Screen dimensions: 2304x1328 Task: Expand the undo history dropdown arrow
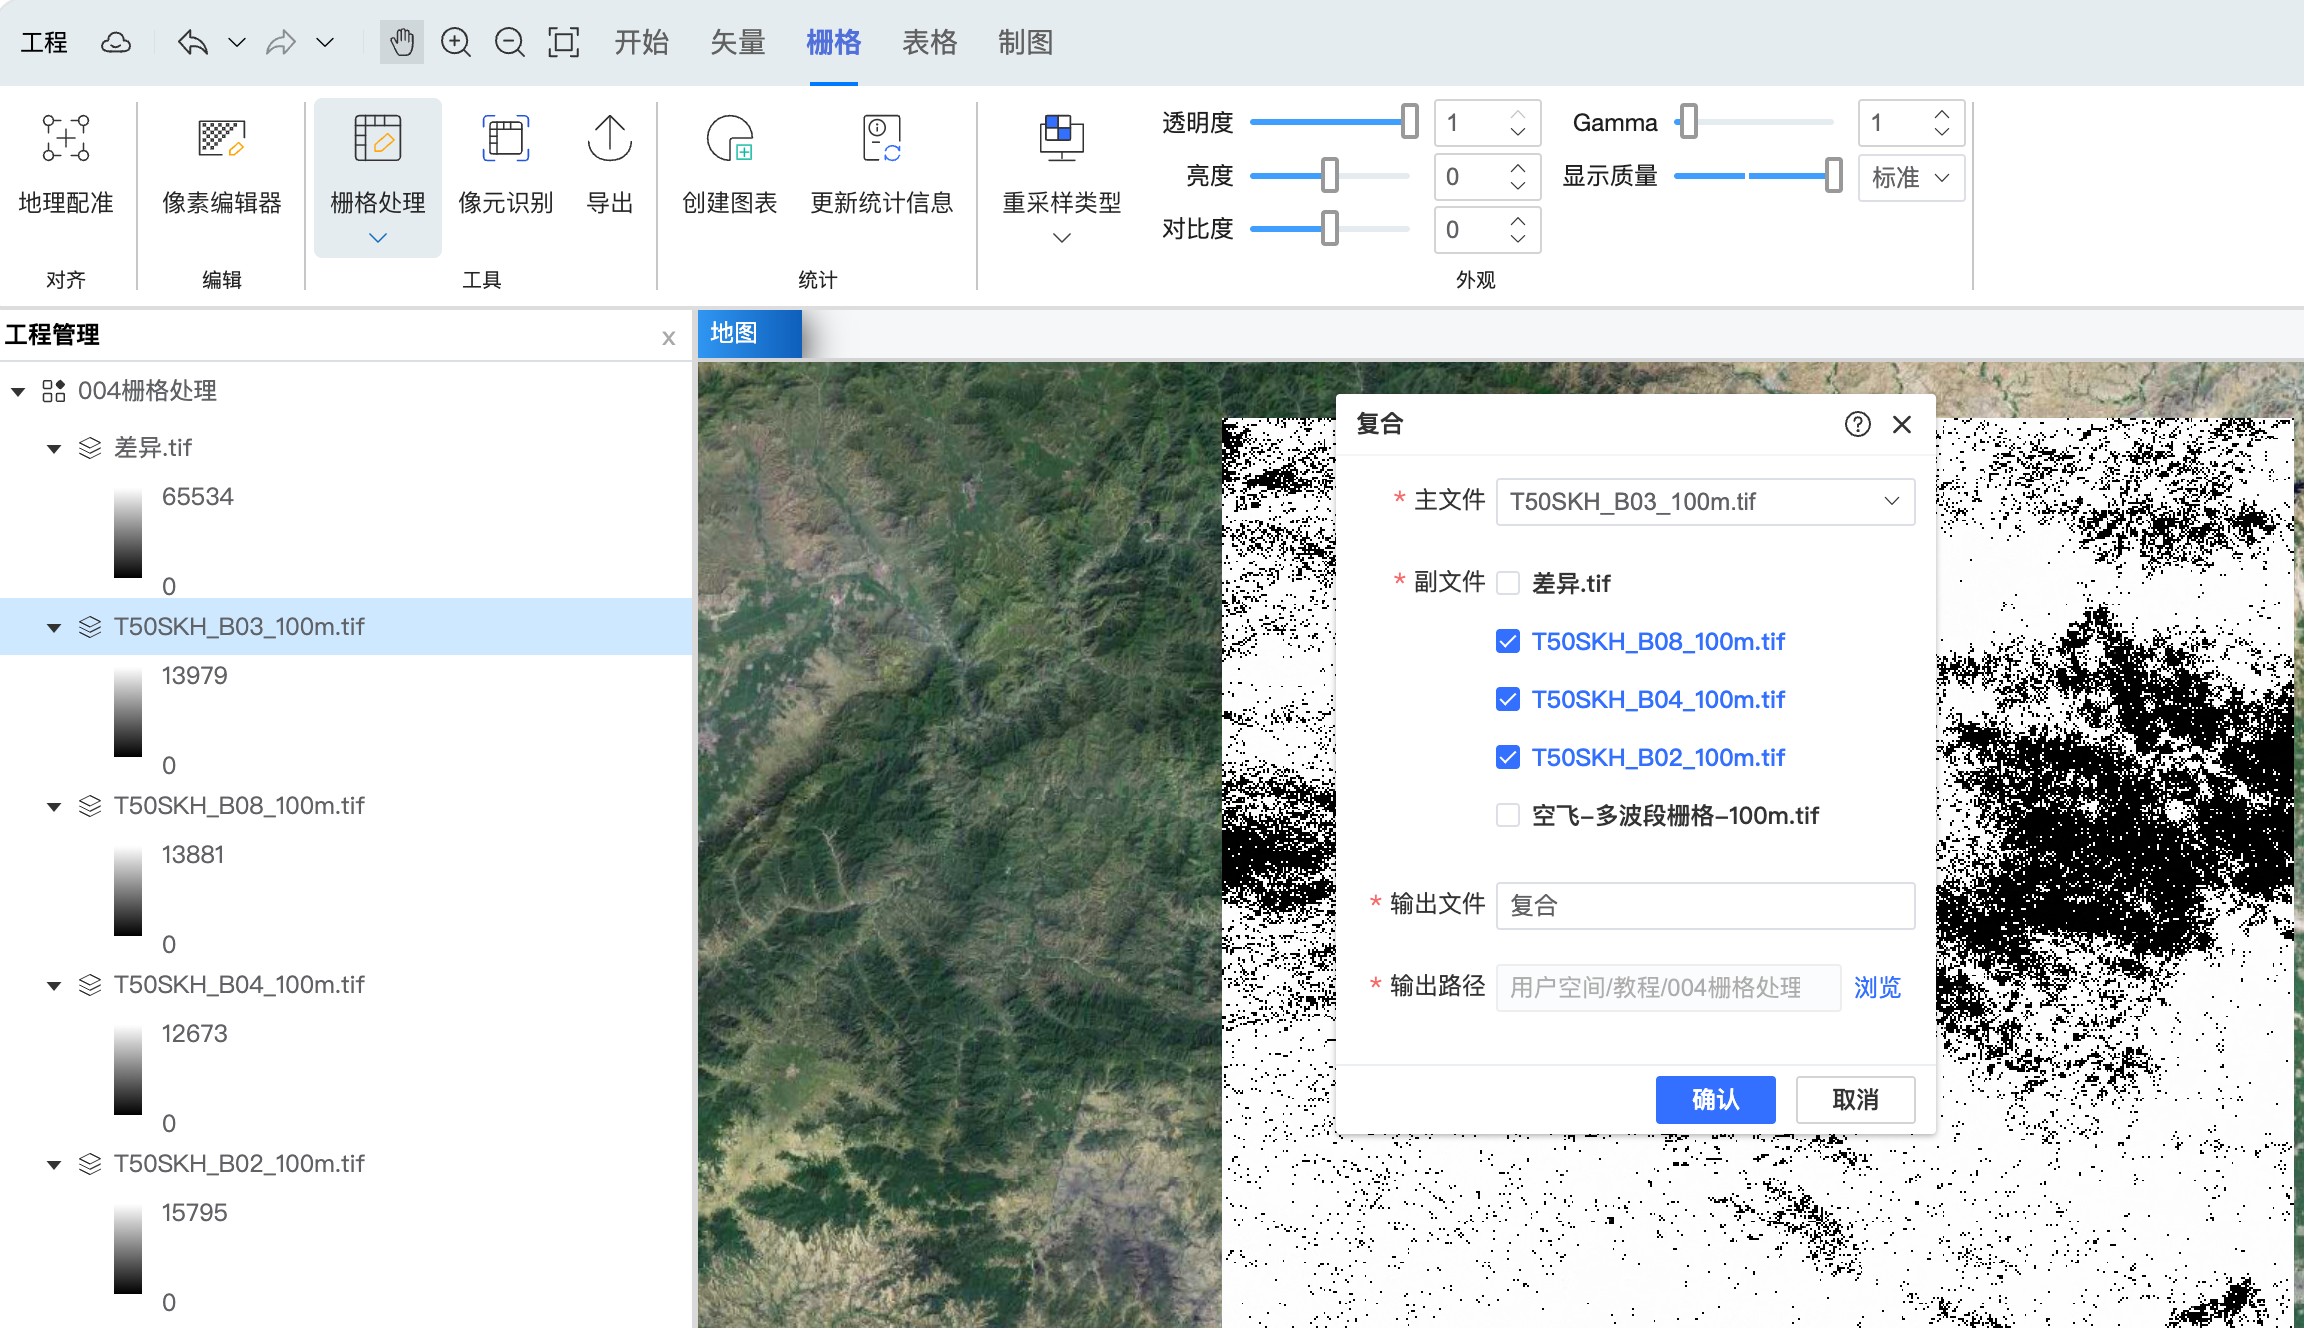[x=237, y=42]
